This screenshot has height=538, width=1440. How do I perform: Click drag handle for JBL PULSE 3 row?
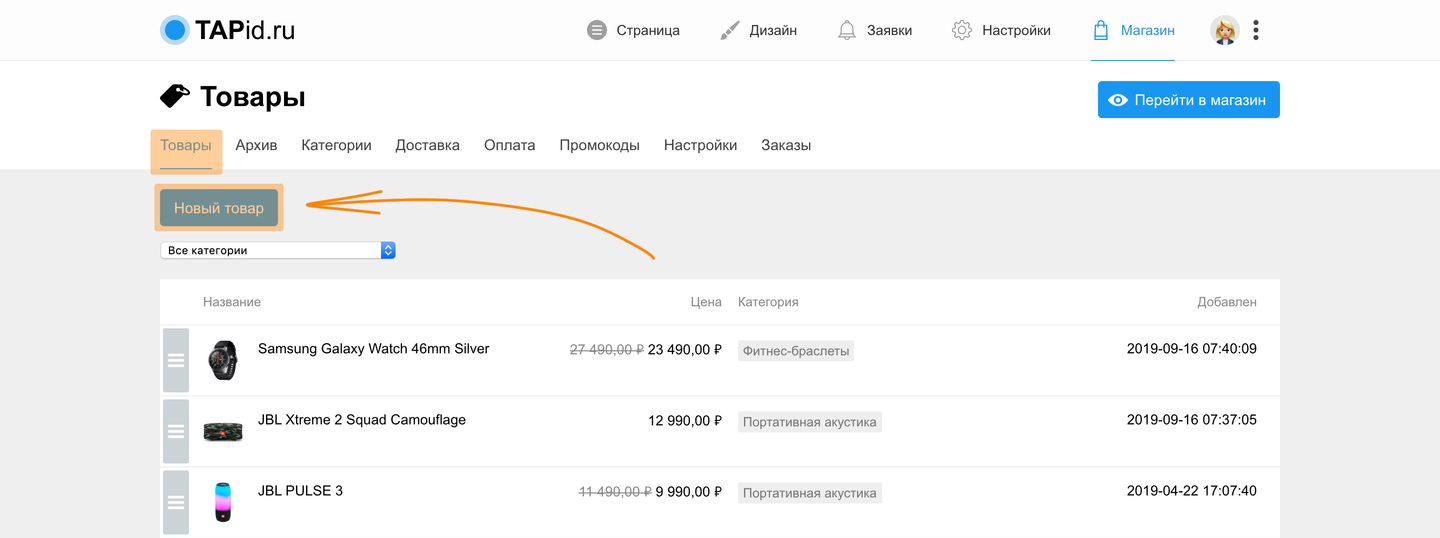(175, 502)
